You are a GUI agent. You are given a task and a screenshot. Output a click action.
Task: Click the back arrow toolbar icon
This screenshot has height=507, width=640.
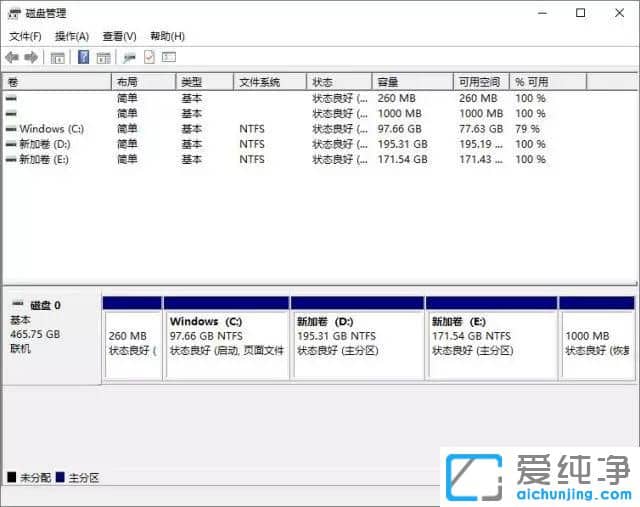(12, 58)
